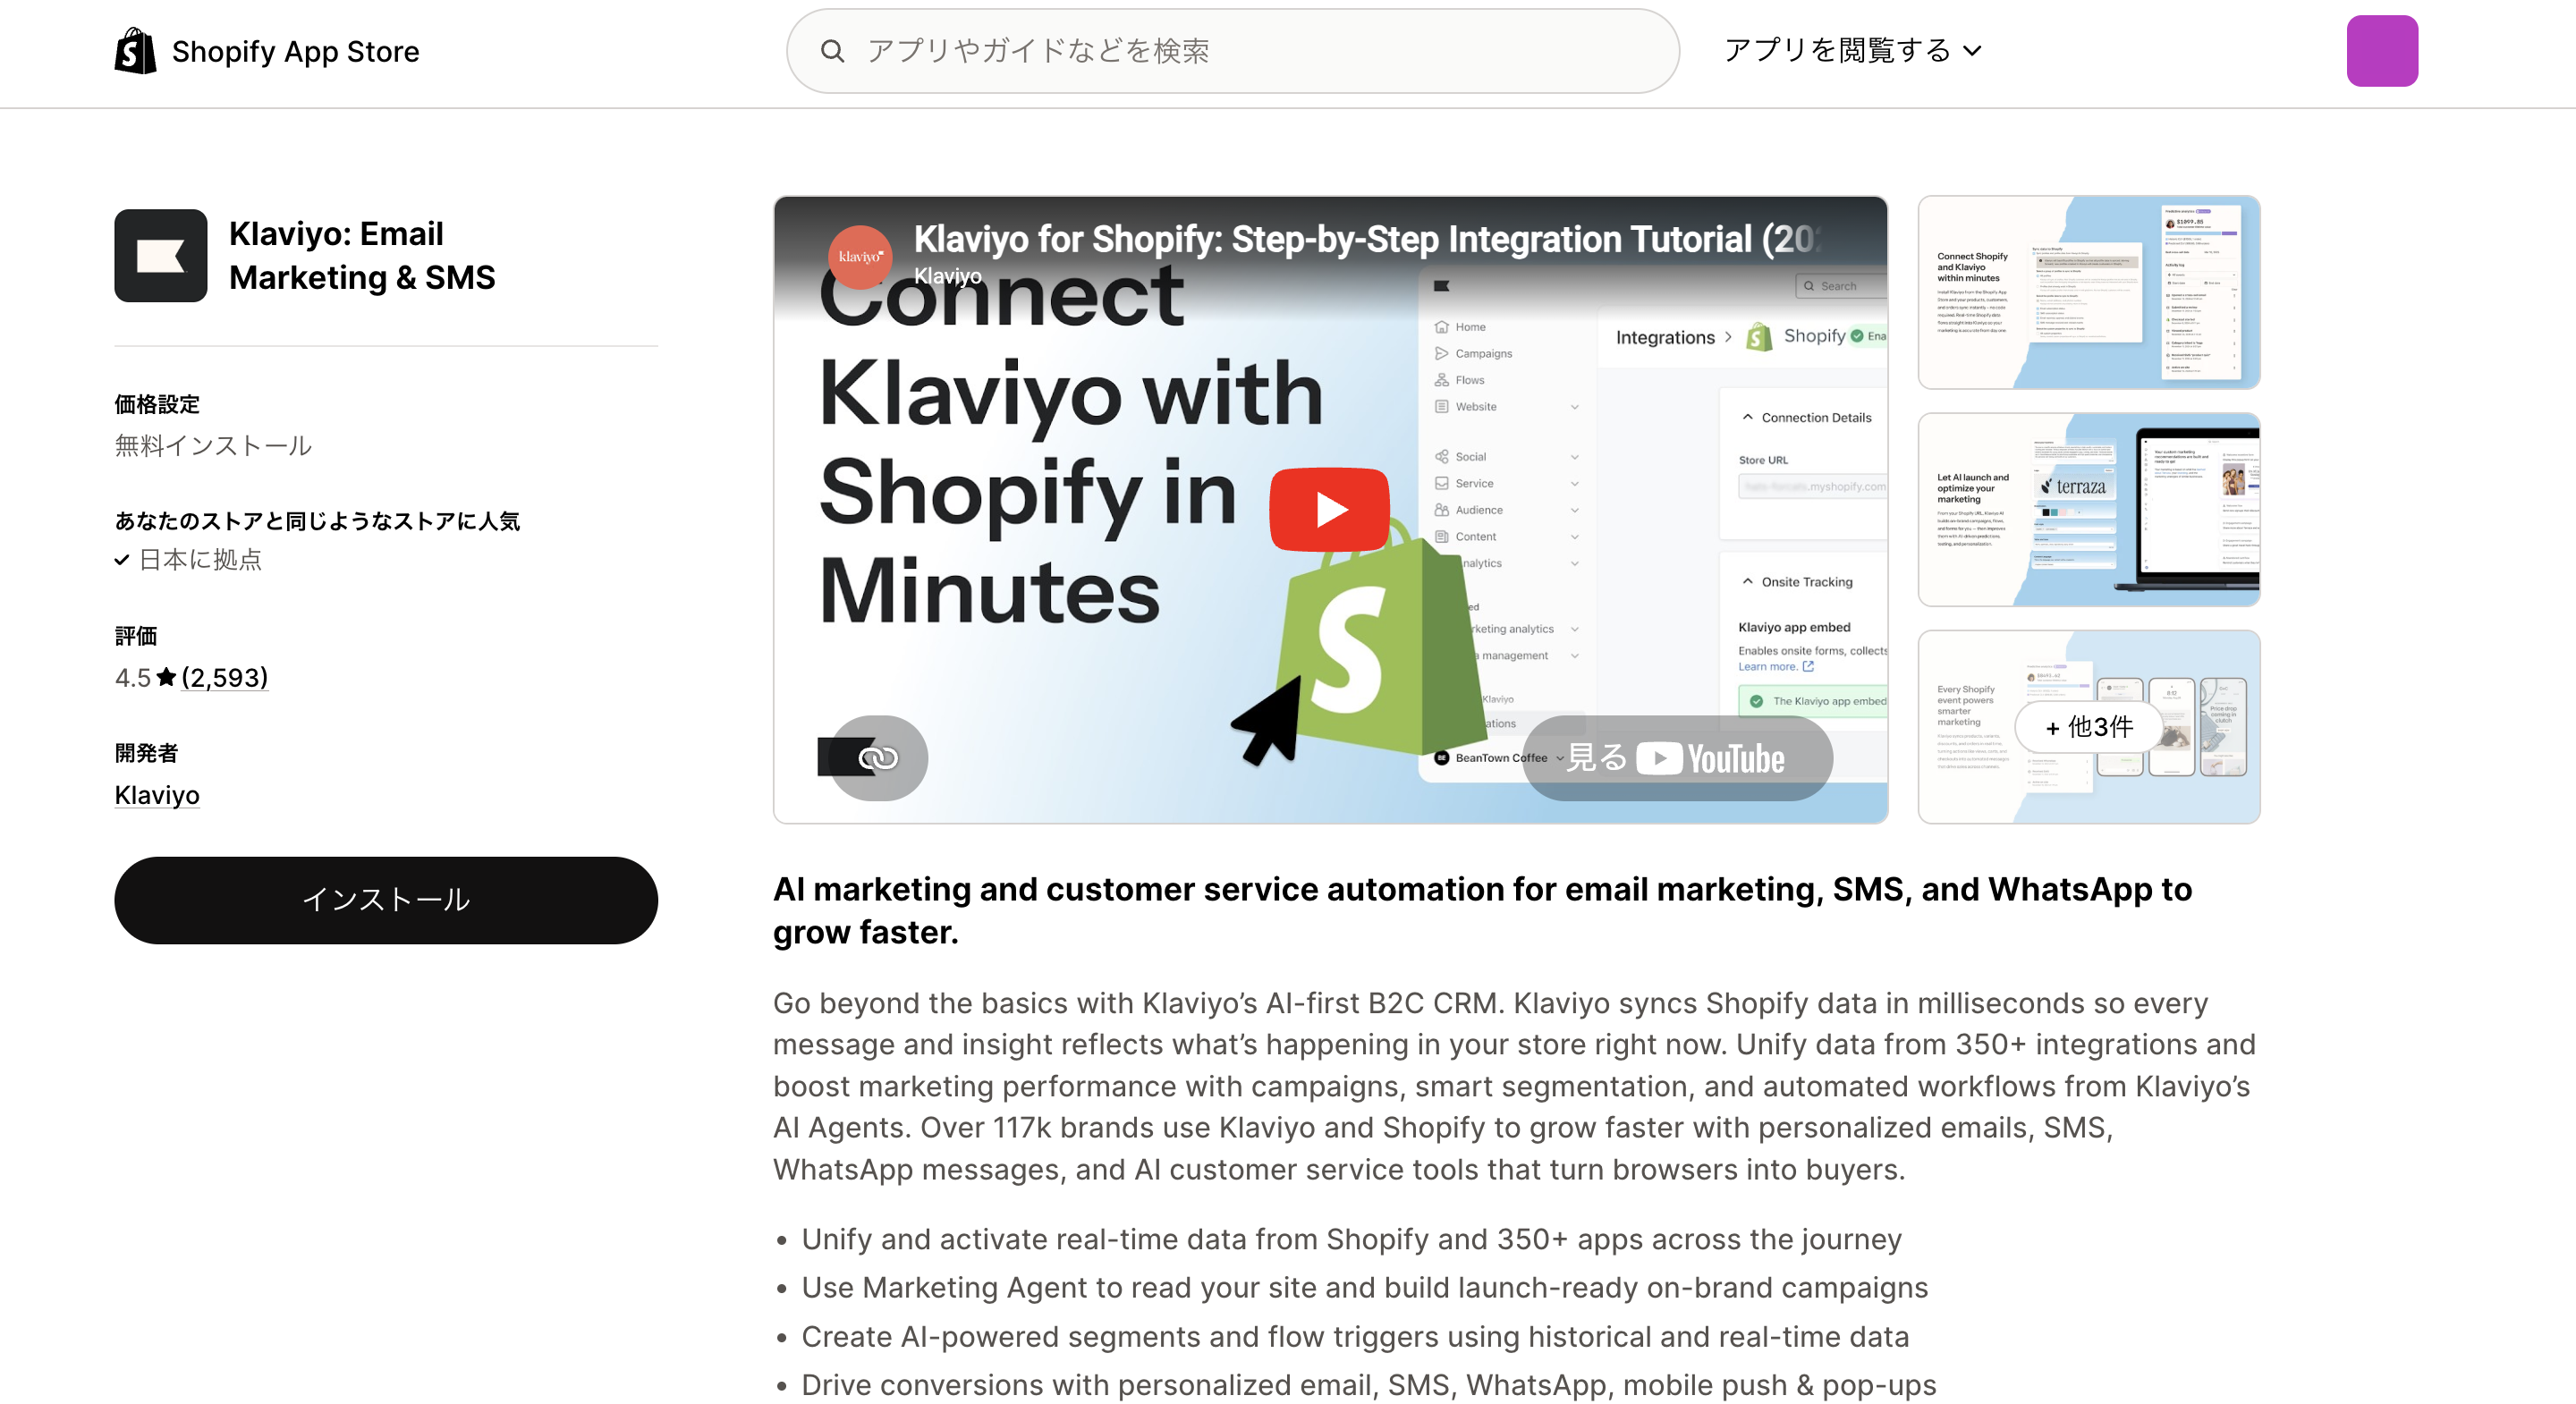Click the Shopify App Store logo icon
This screenshot has width=2576, height=1404.
tap(136, 50)
